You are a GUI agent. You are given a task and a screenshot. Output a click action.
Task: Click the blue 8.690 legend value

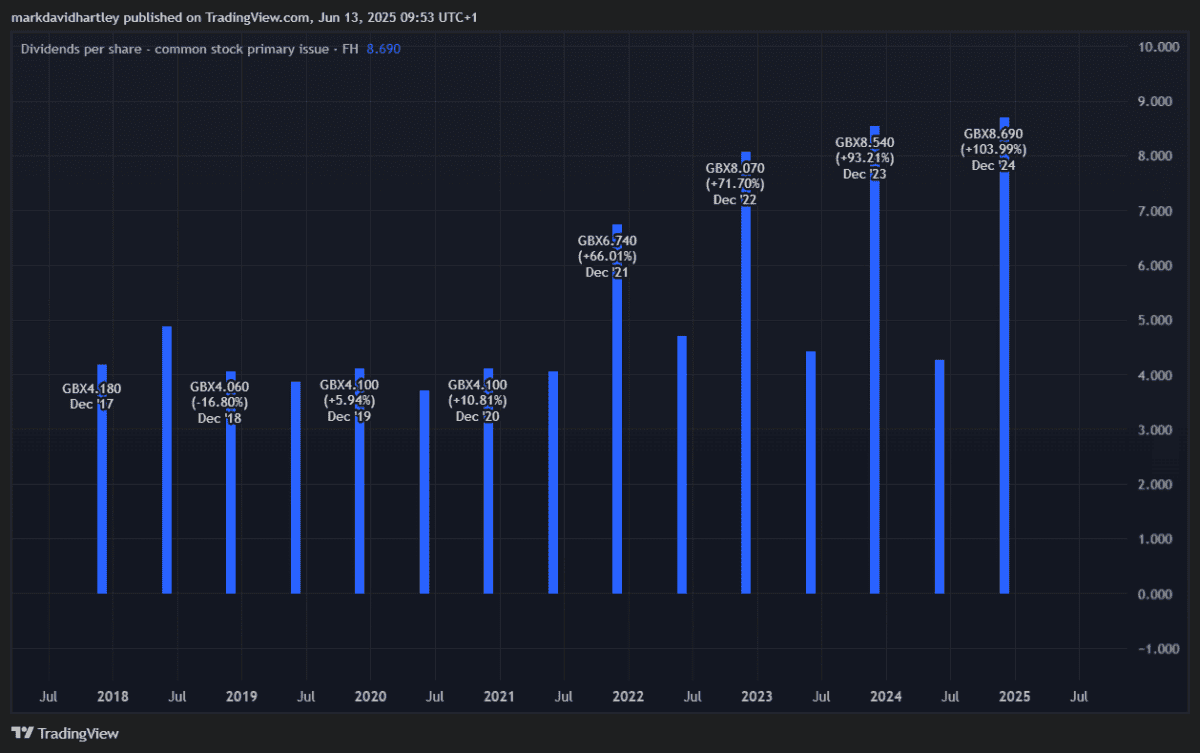point(383,48)
